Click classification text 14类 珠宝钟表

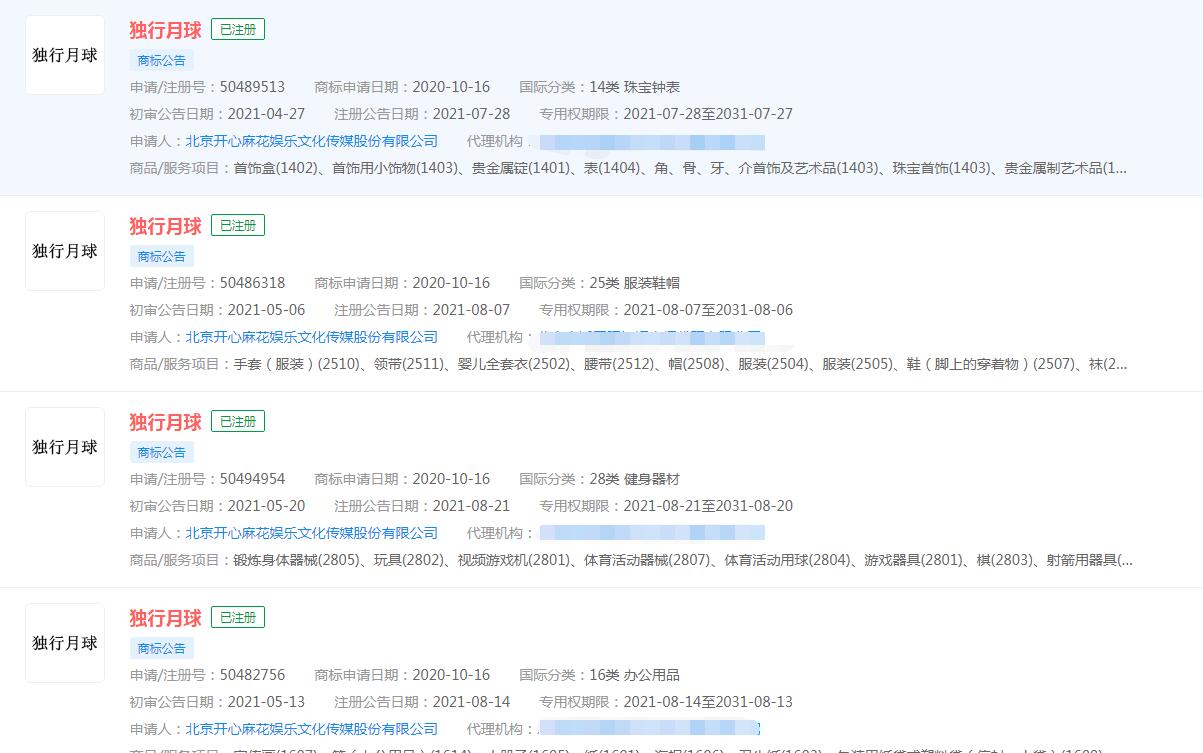[634, 87]
